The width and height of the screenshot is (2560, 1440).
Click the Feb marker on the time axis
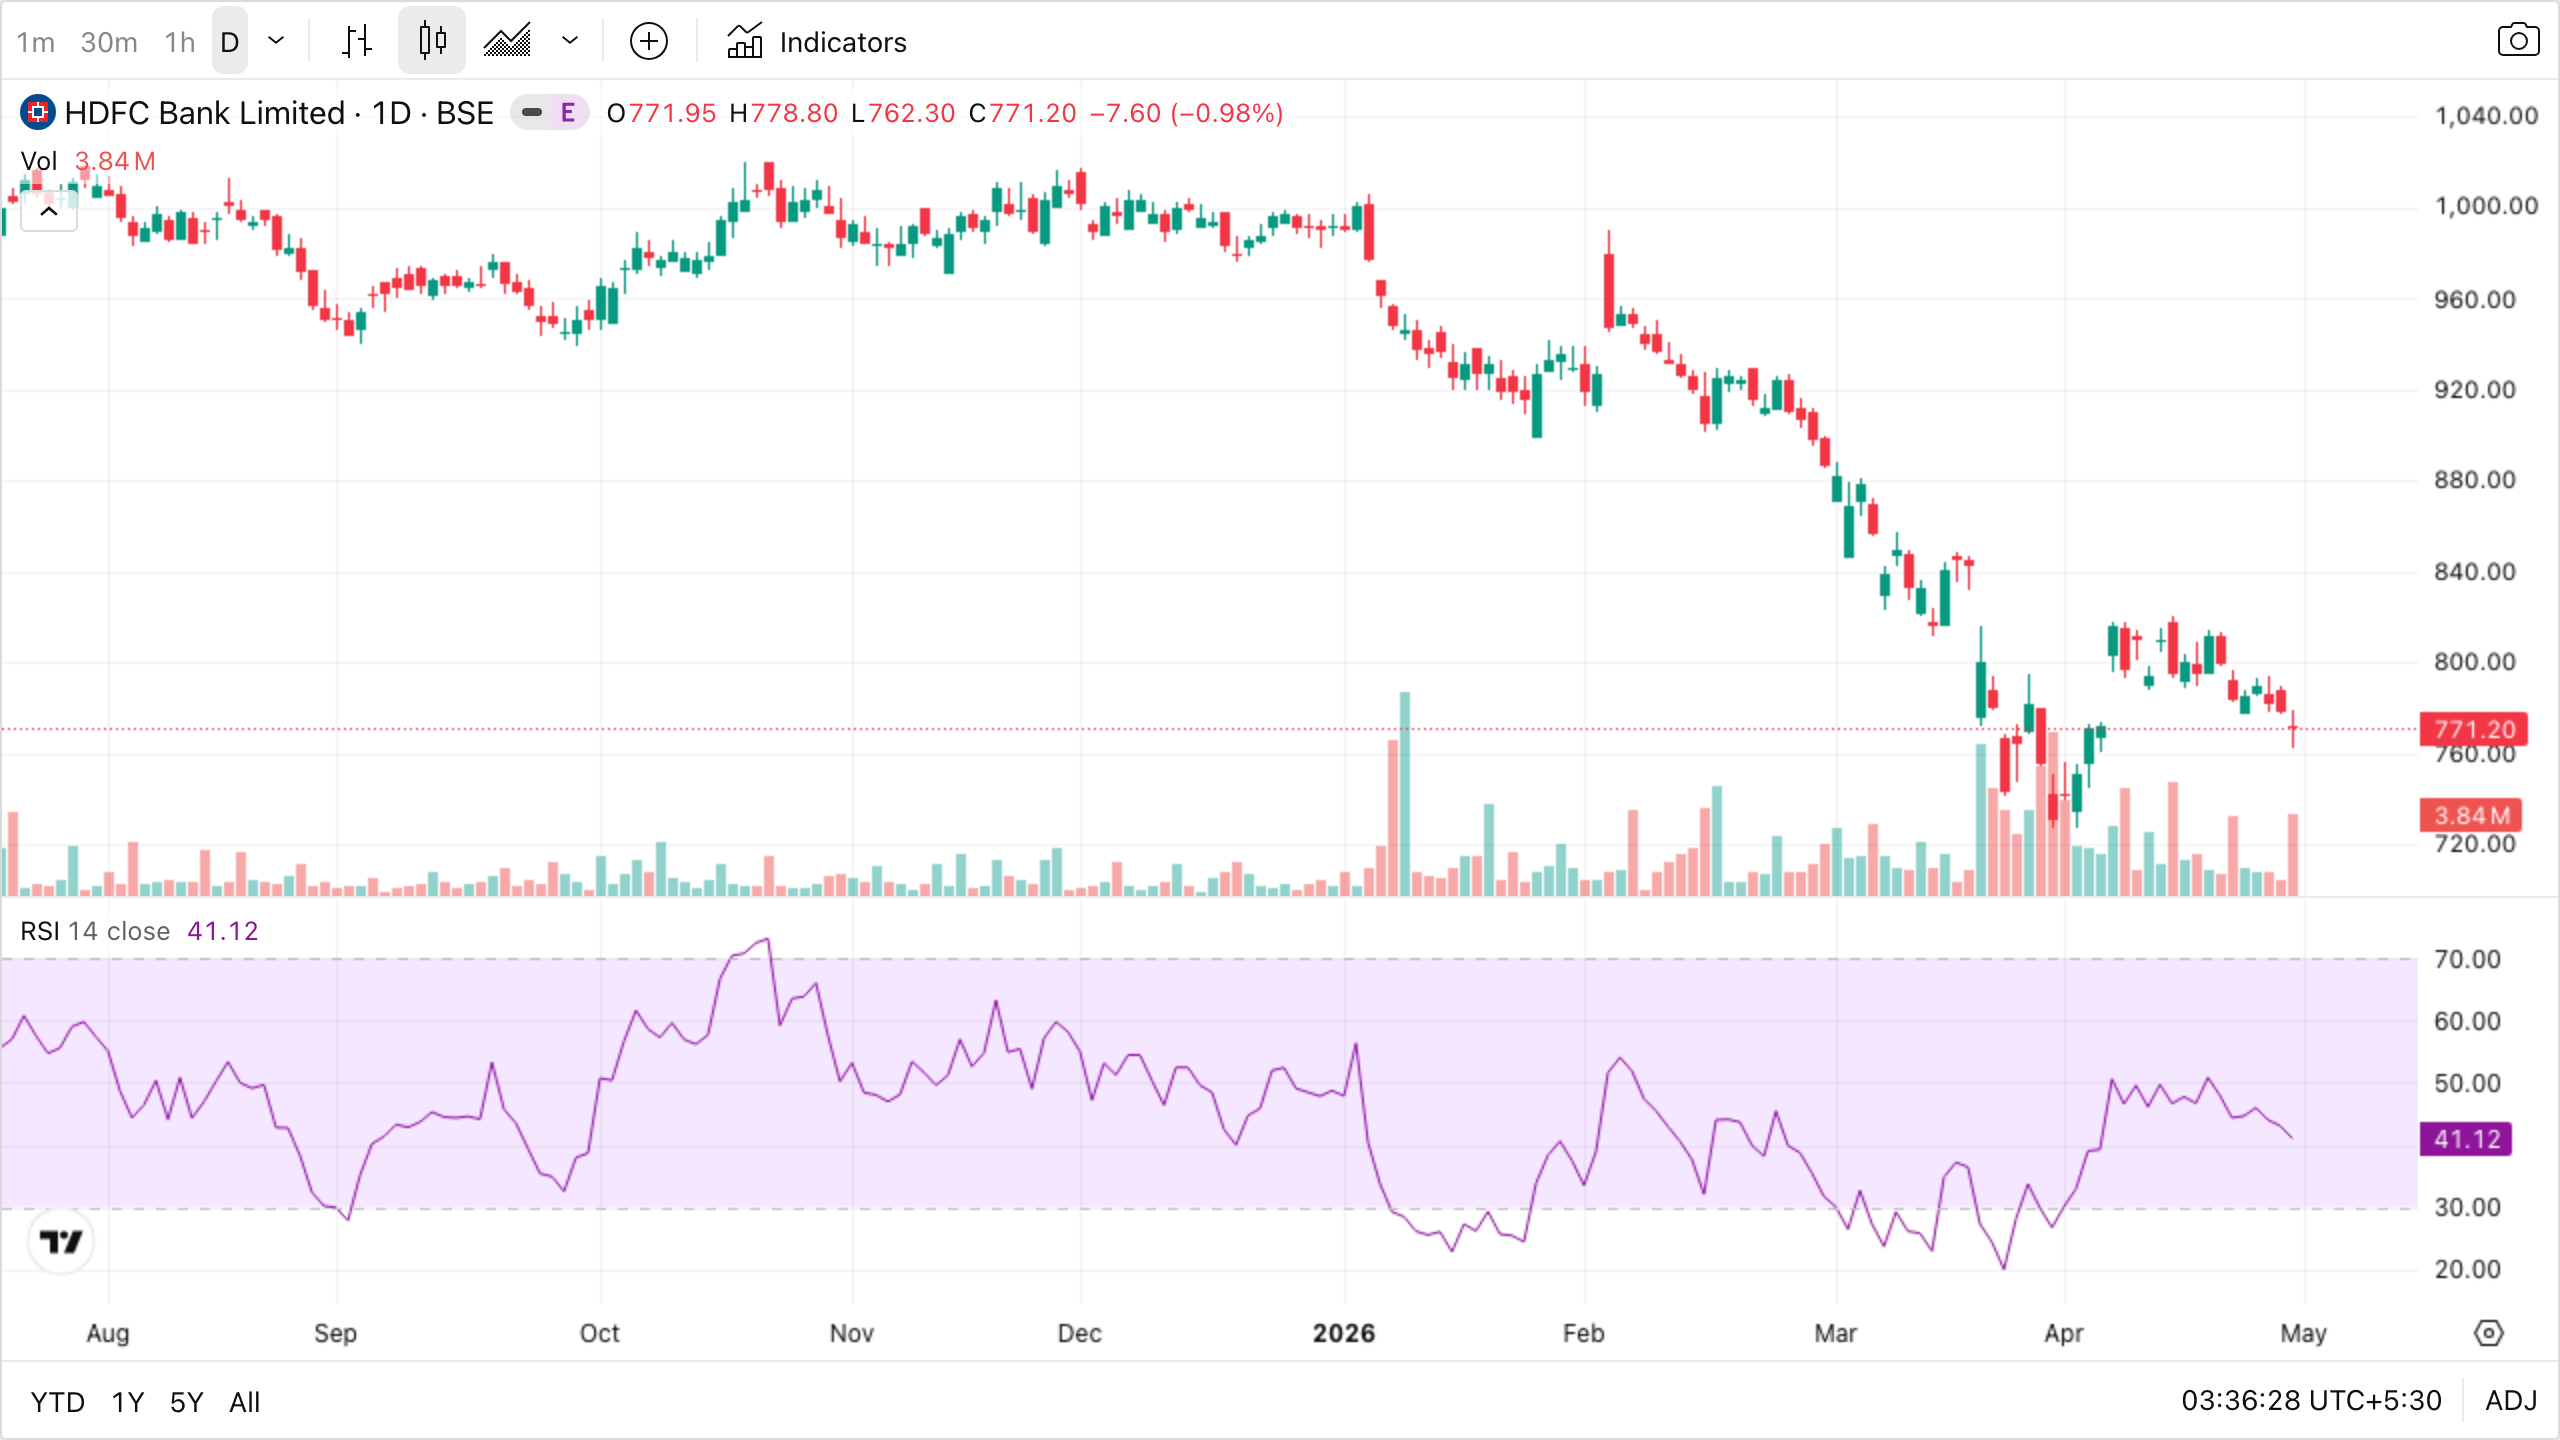(1584, 1333)
